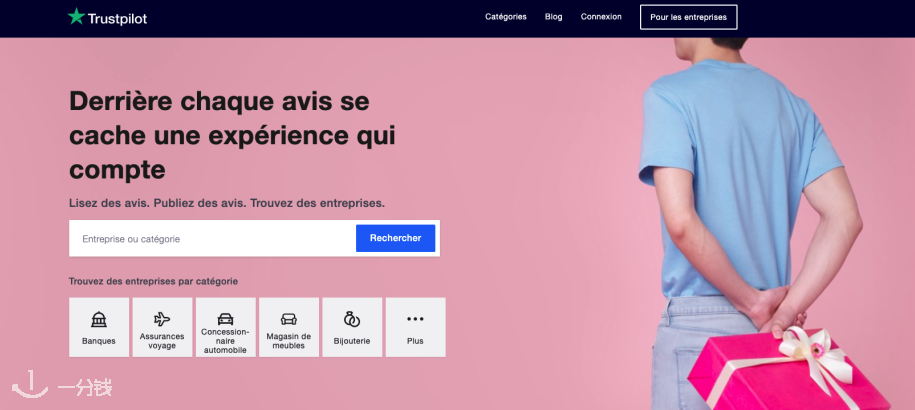
Task: Click the Pour les entreprises button
Action: point(689,17)
